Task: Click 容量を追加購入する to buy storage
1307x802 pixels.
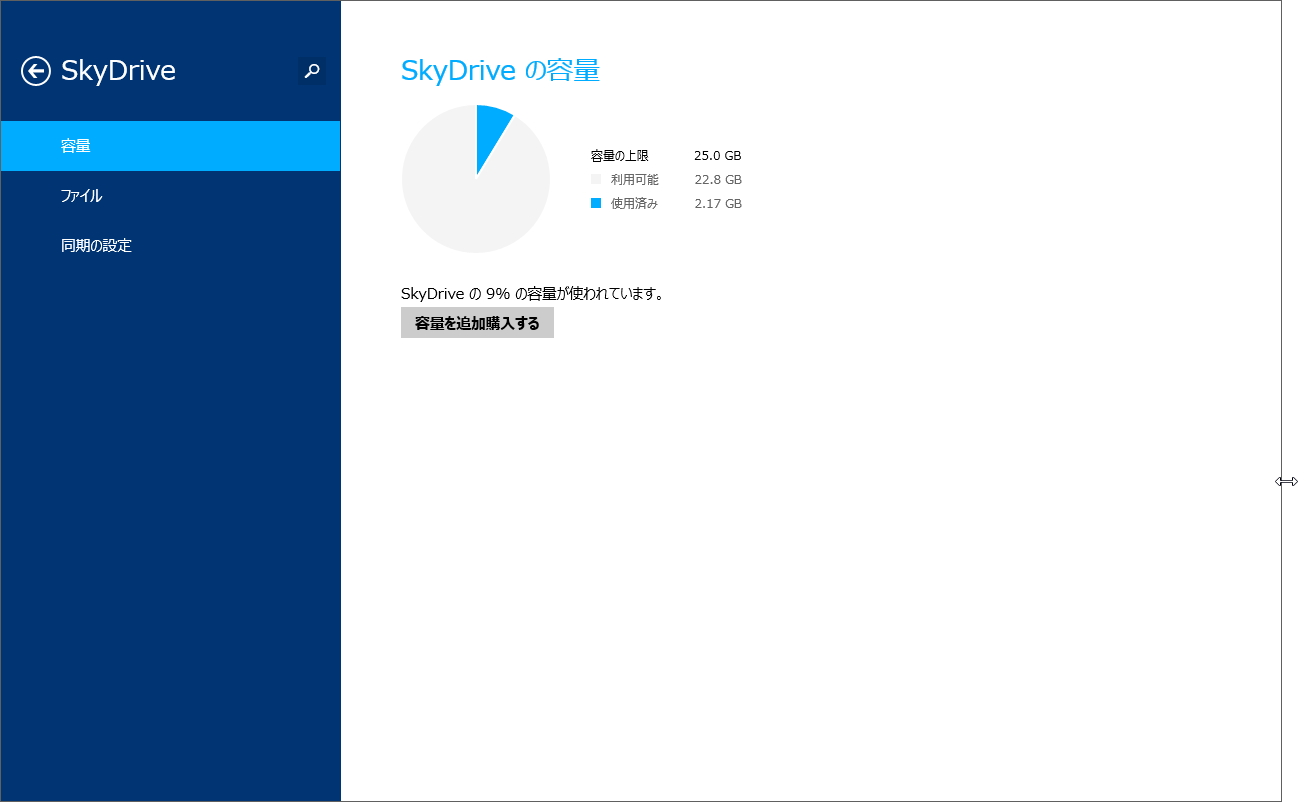Action: (x=477, y=322)
